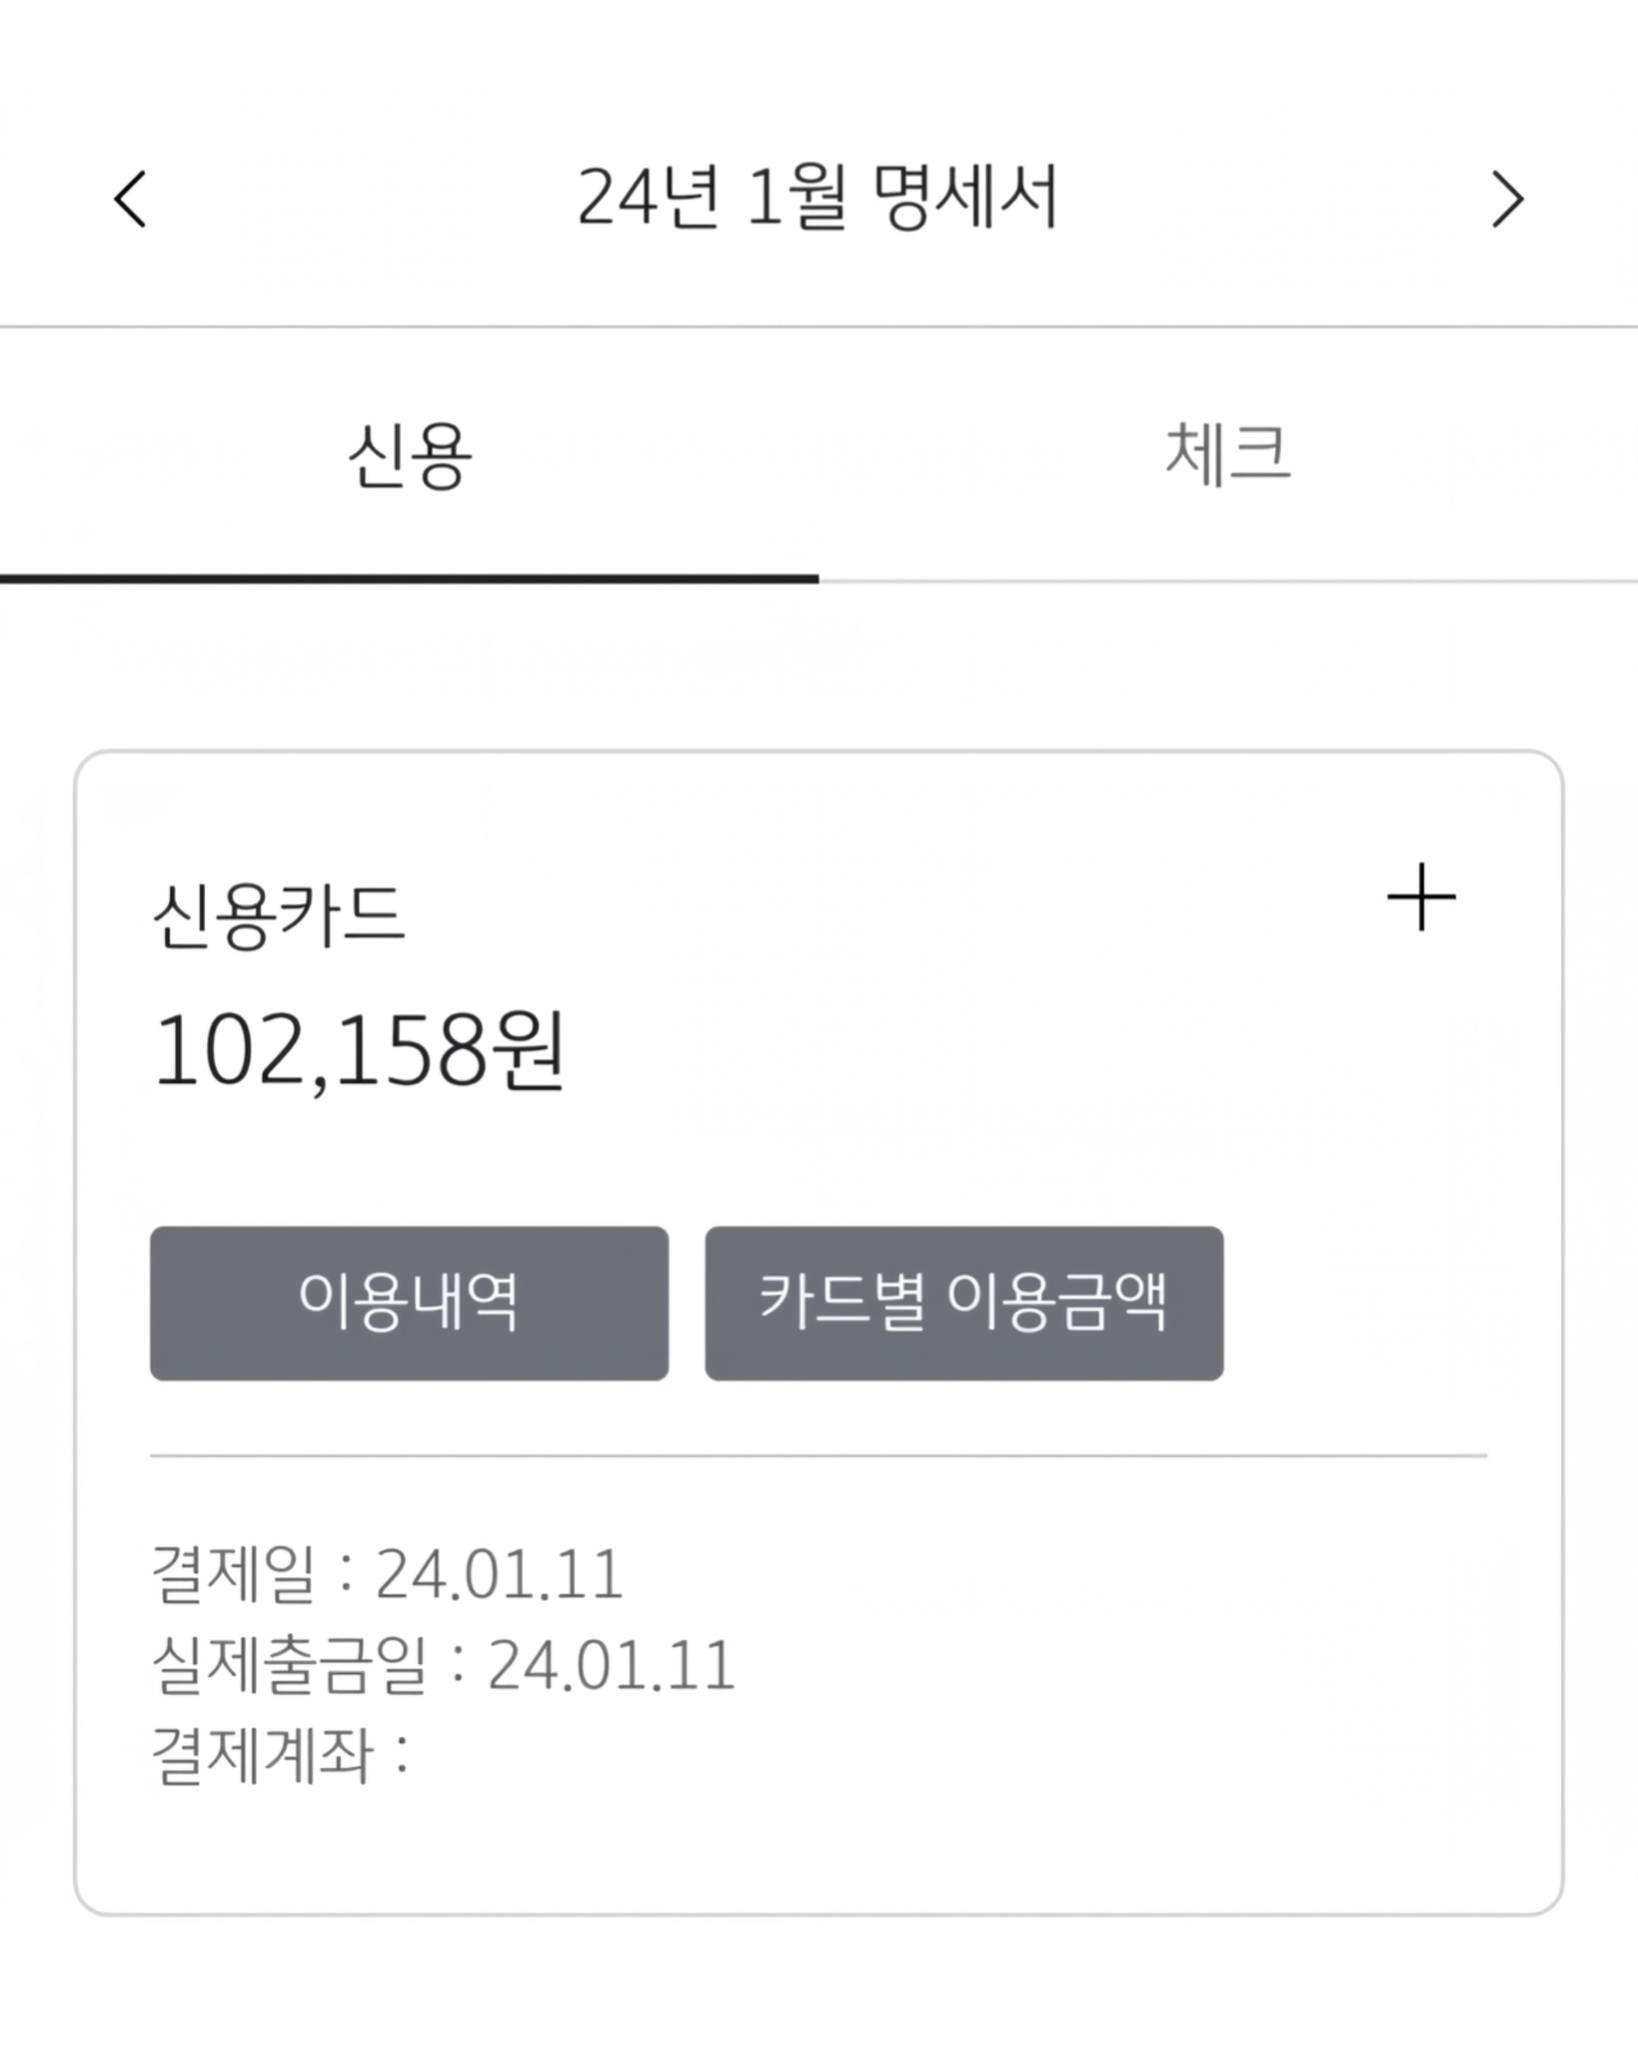Tap the 실제출금일 label

(x=289, y=1664)
